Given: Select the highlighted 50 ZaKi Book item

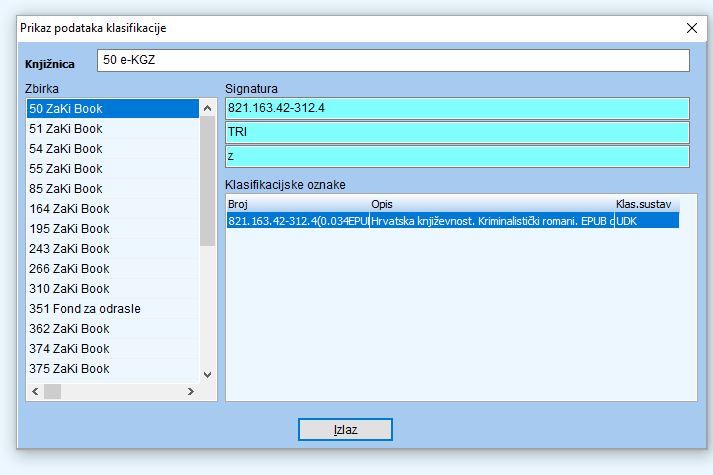Looking at the screenshot, I should 113,108.
